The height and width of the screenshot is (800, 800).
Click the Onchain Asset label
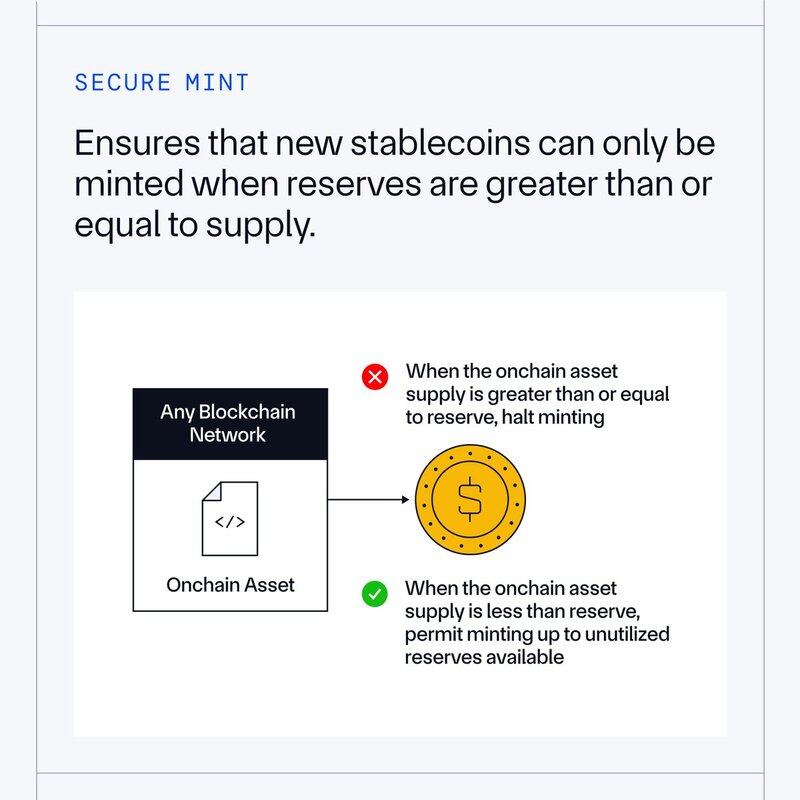click(x=230, y=584)
